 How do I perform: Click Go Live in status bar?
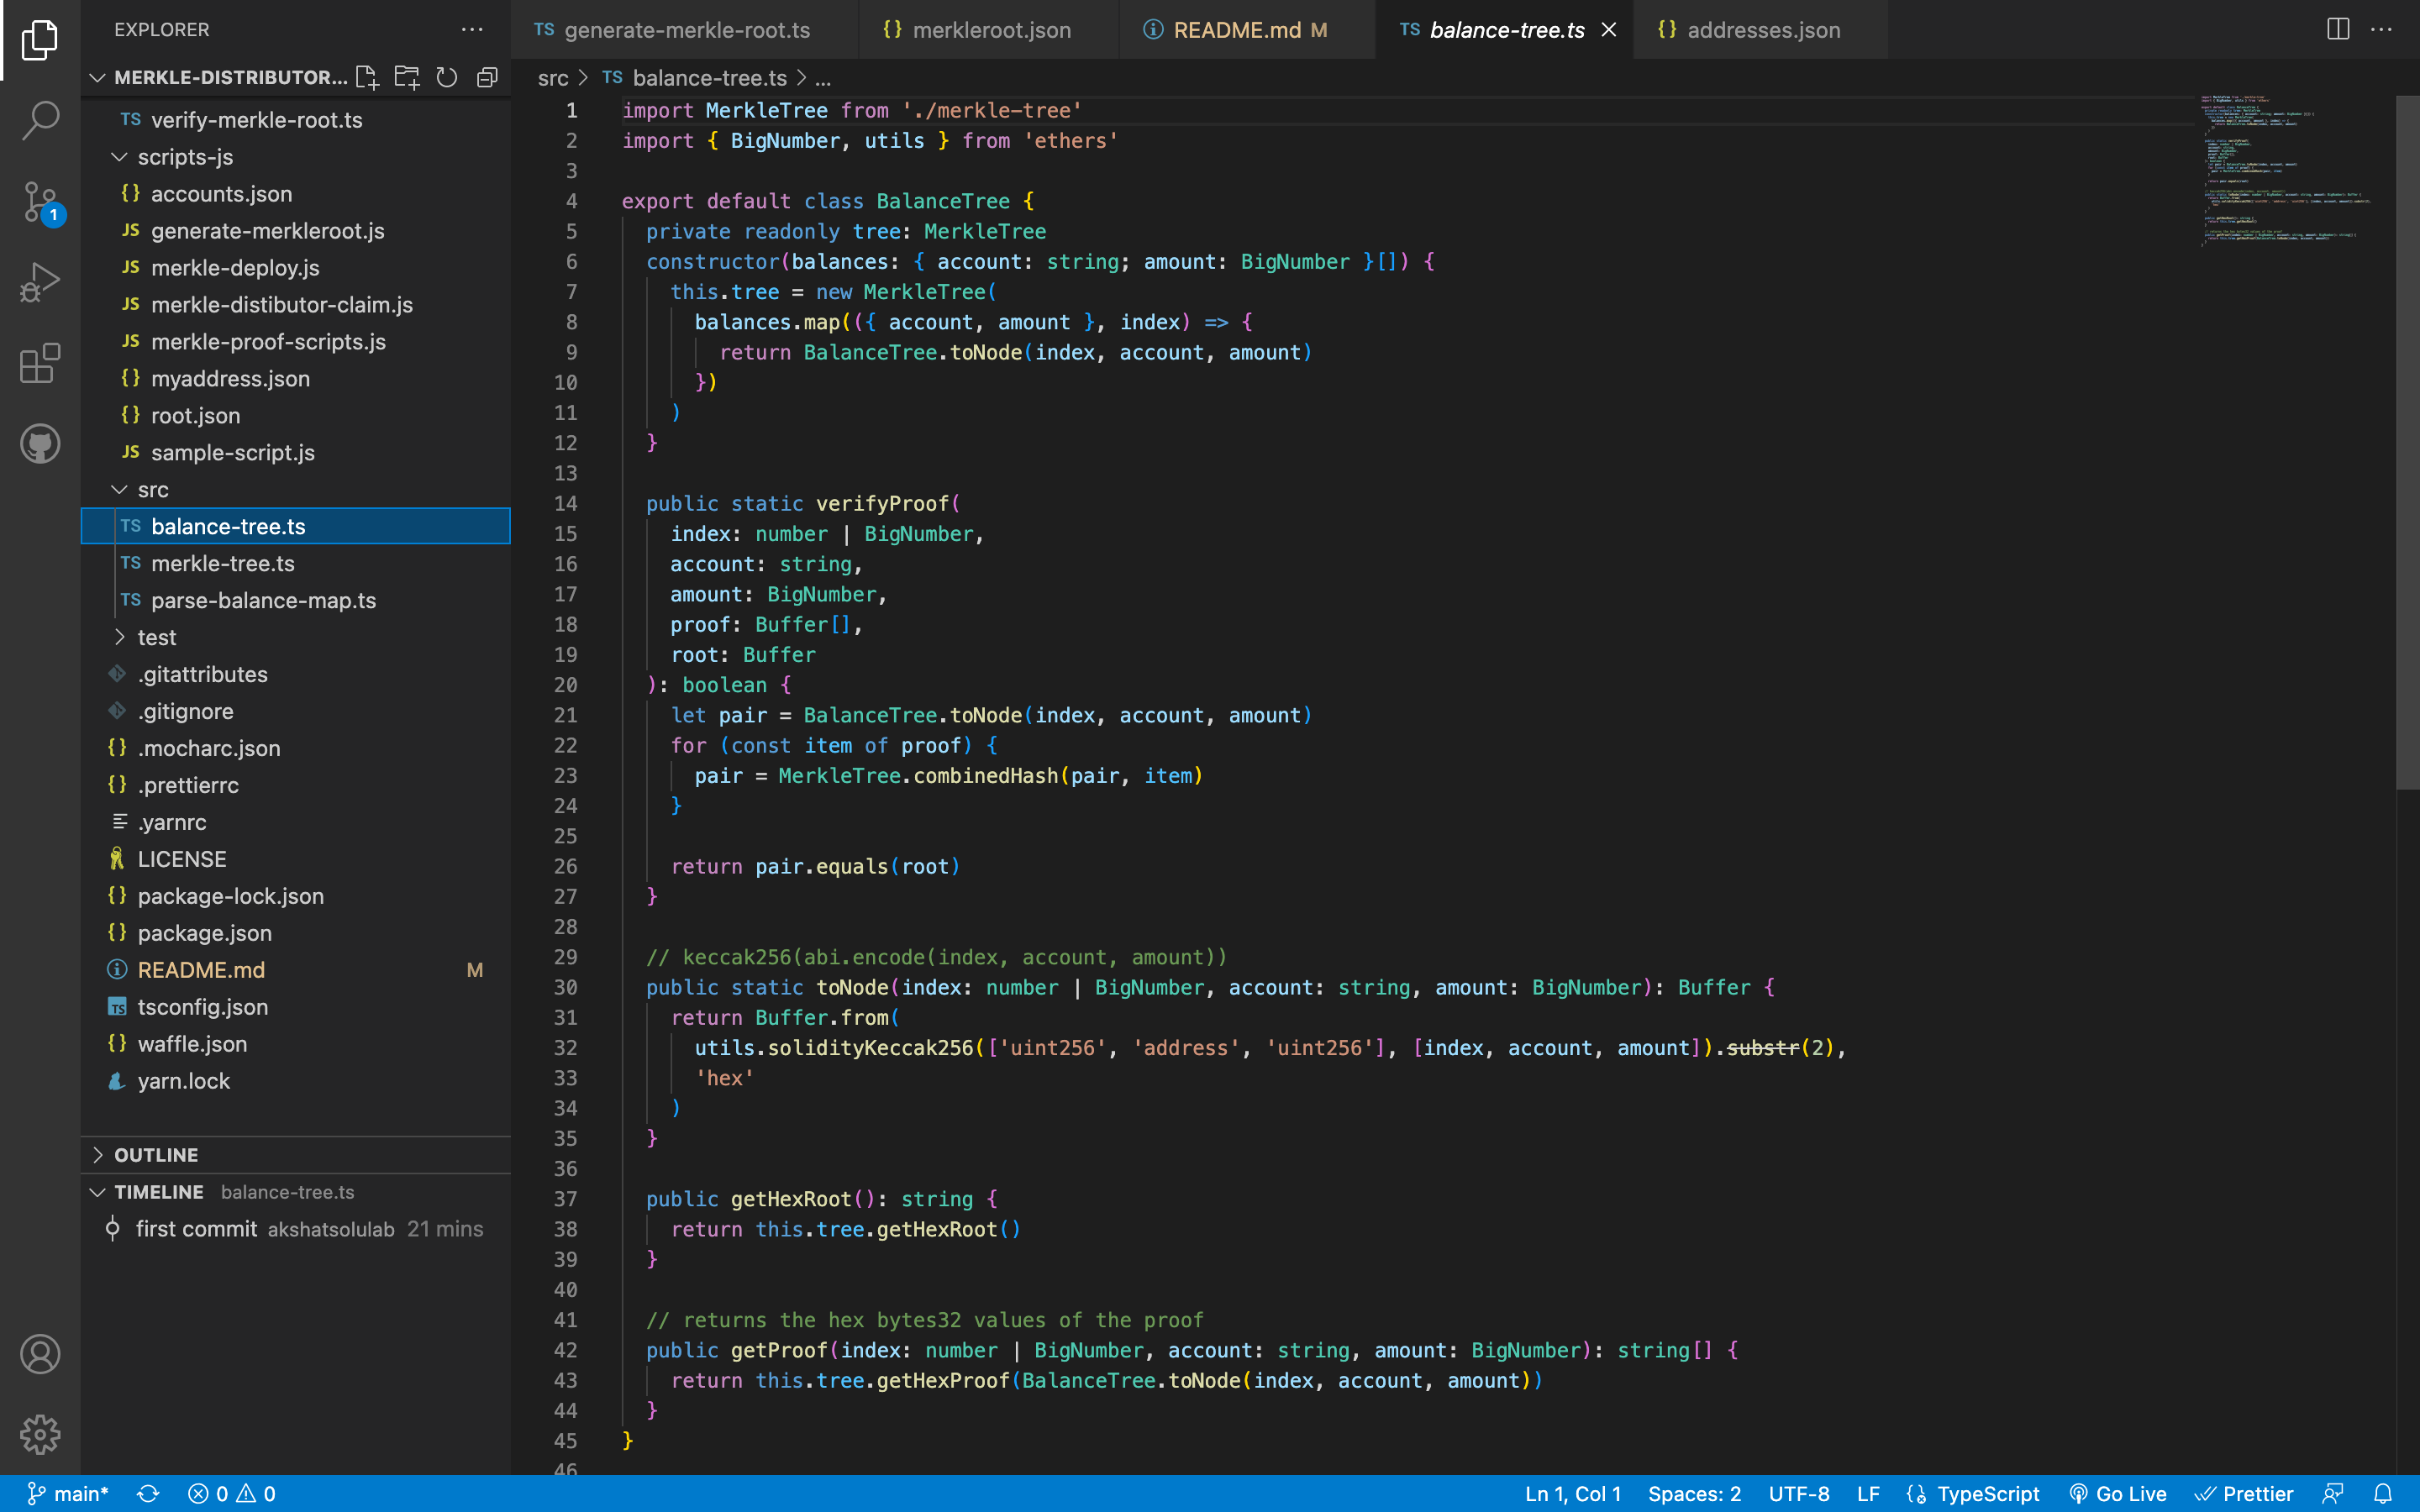click(x=2118, y=1494)
